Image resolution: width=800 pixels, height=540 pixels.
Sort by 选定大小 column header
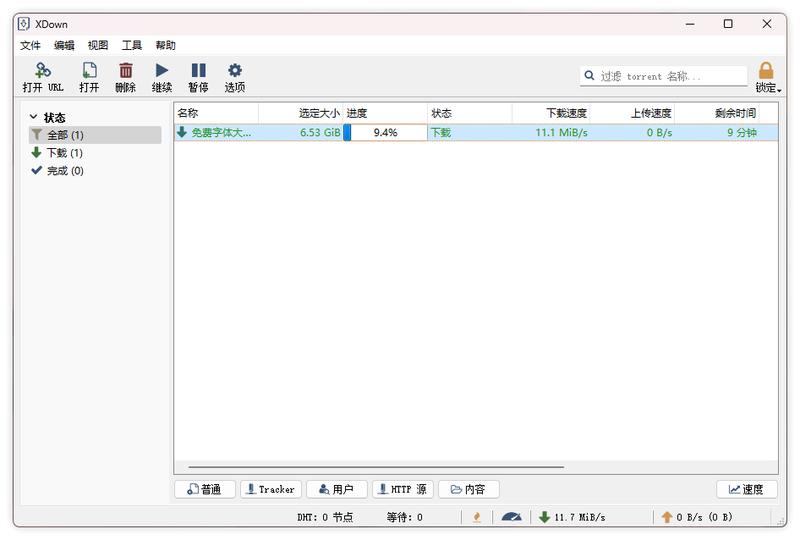(301, 113)
